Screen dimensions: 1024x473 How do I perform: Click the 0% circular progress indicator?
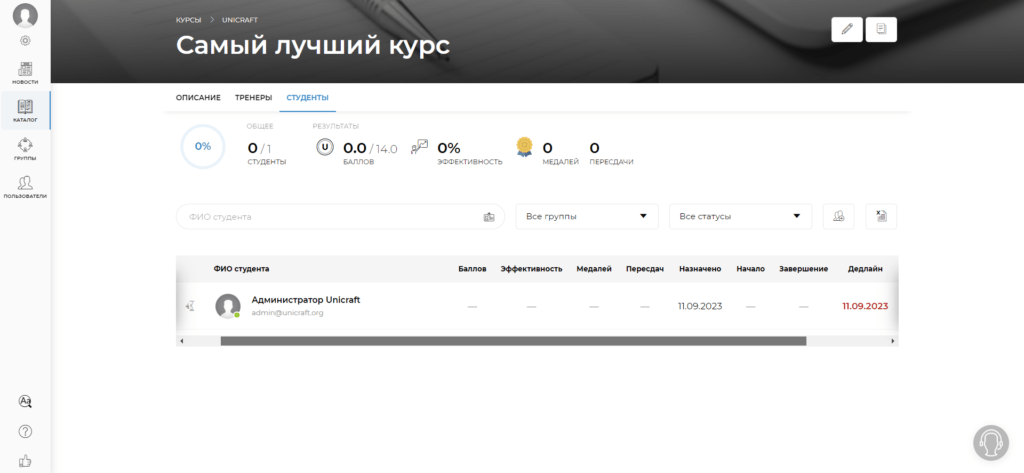(203, 146)
